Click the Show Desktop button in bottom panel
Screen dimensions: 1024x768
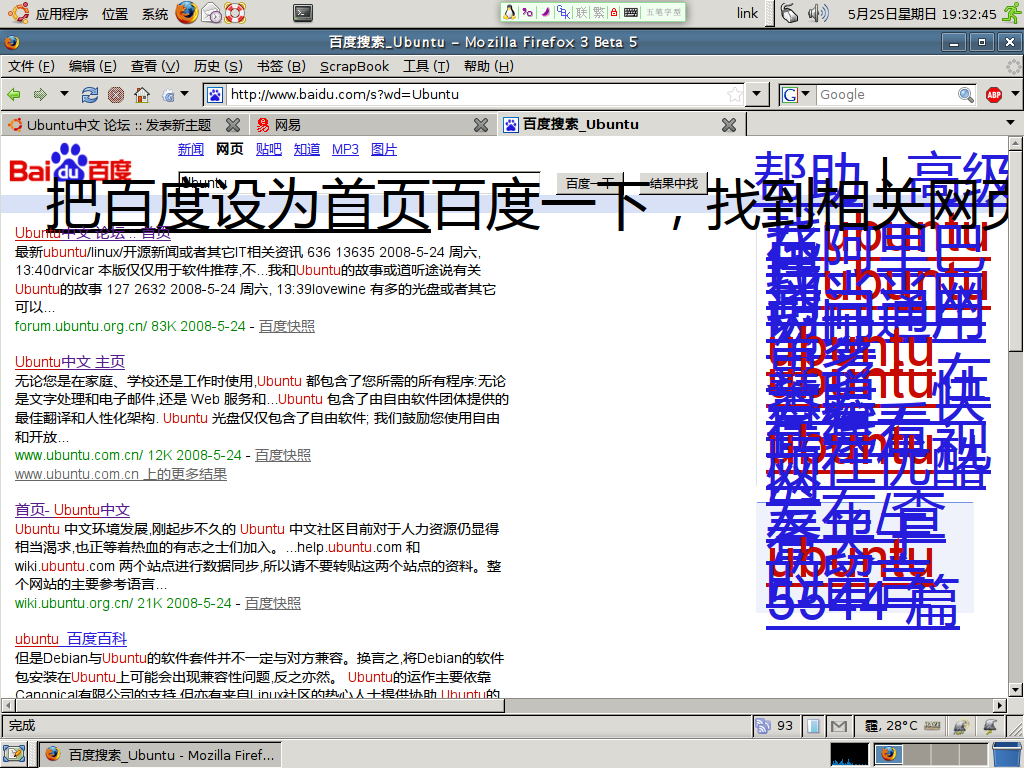(x=14, y=754)
